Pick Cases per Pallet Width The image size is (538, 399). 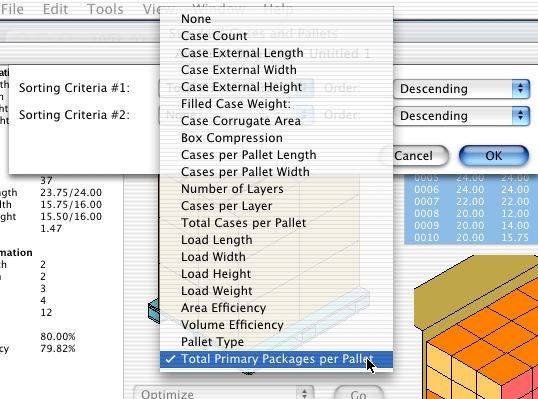click(x=276, y=172)
